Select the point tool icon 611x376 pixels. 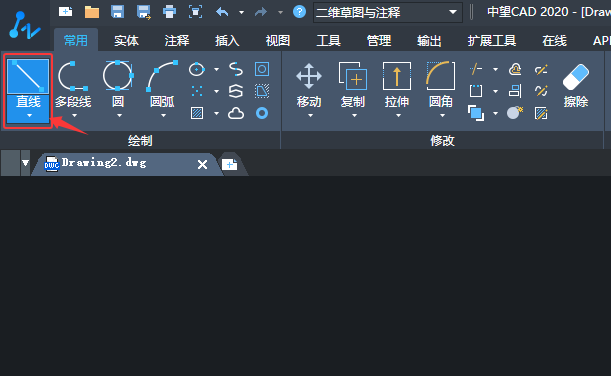(x=197, y=91)
